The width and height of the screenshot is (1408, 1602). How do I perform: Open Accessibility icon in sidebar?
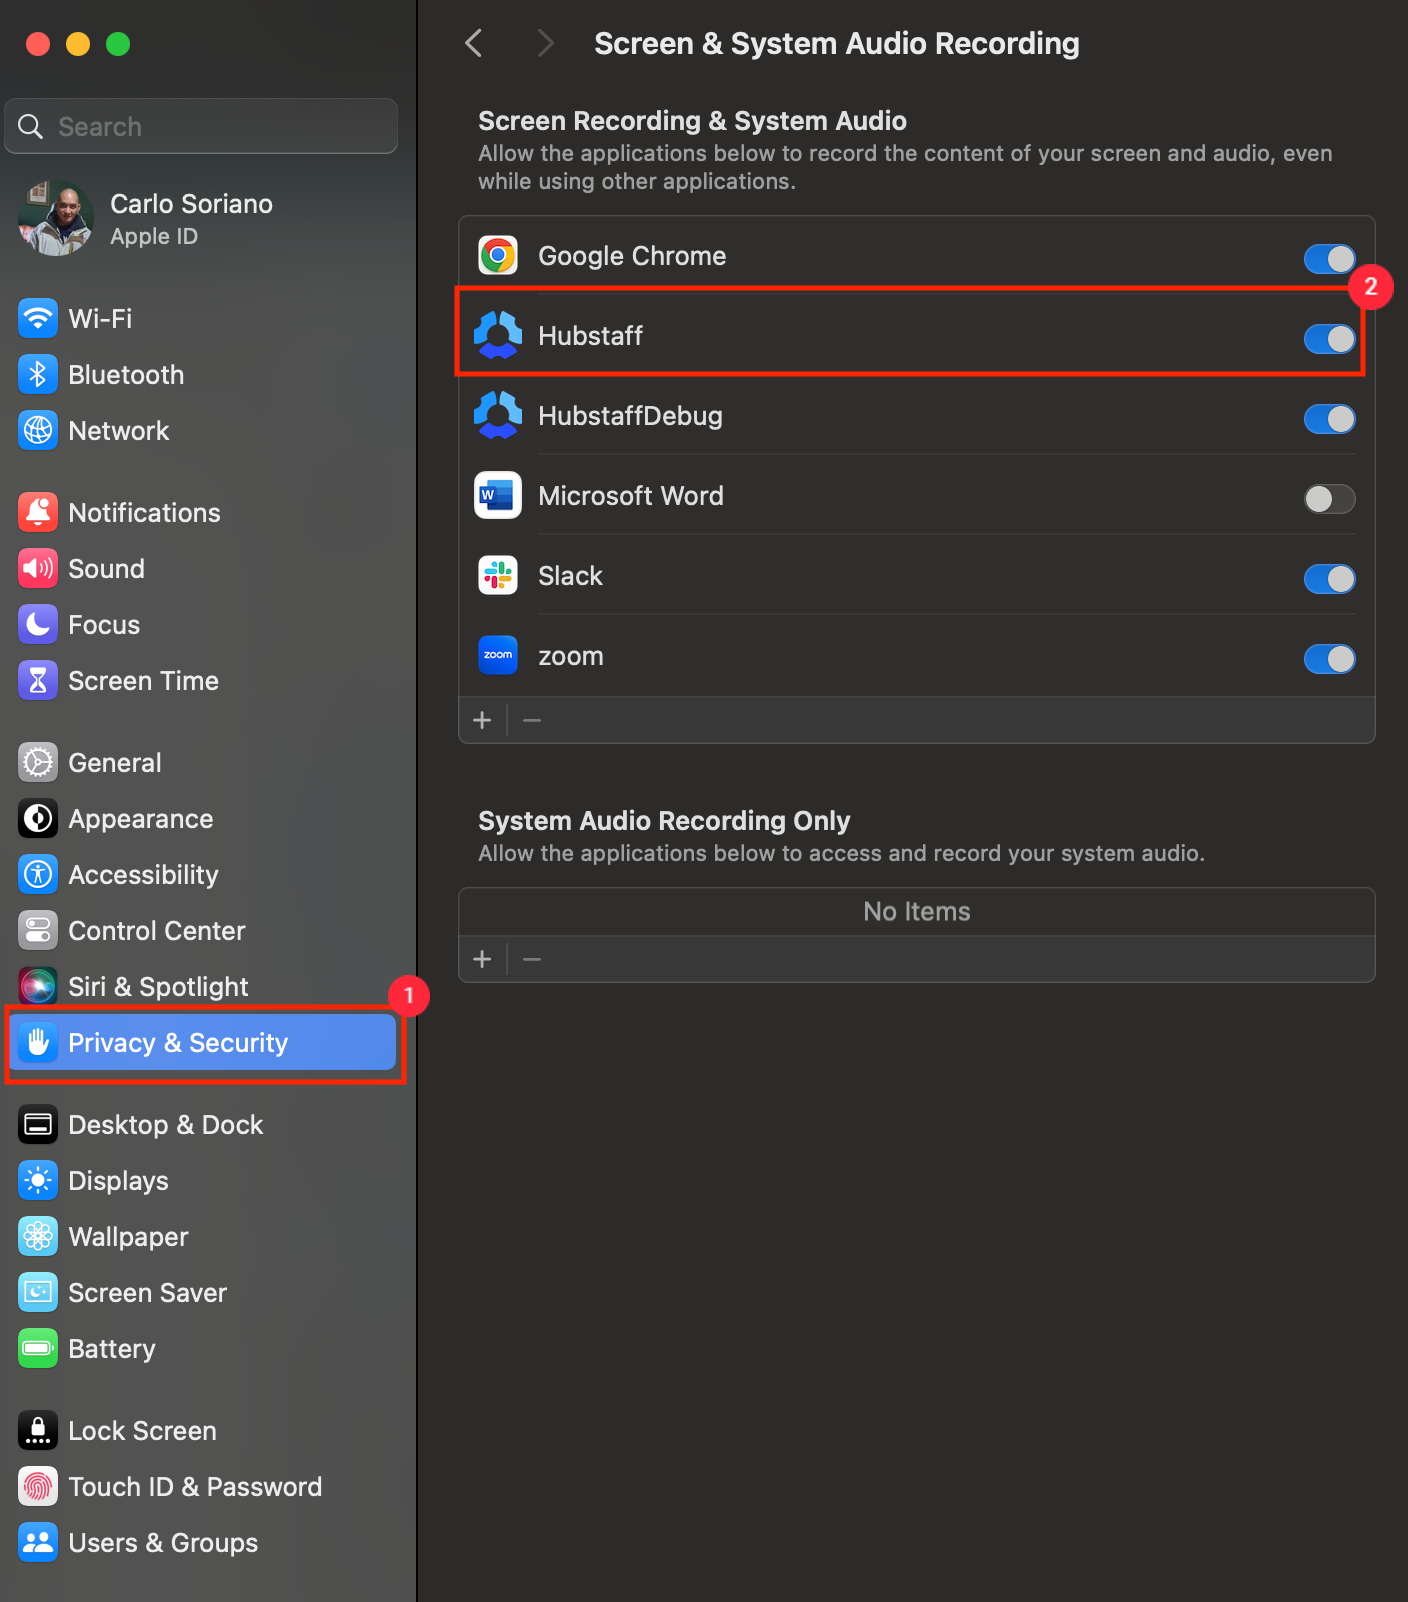38,875
